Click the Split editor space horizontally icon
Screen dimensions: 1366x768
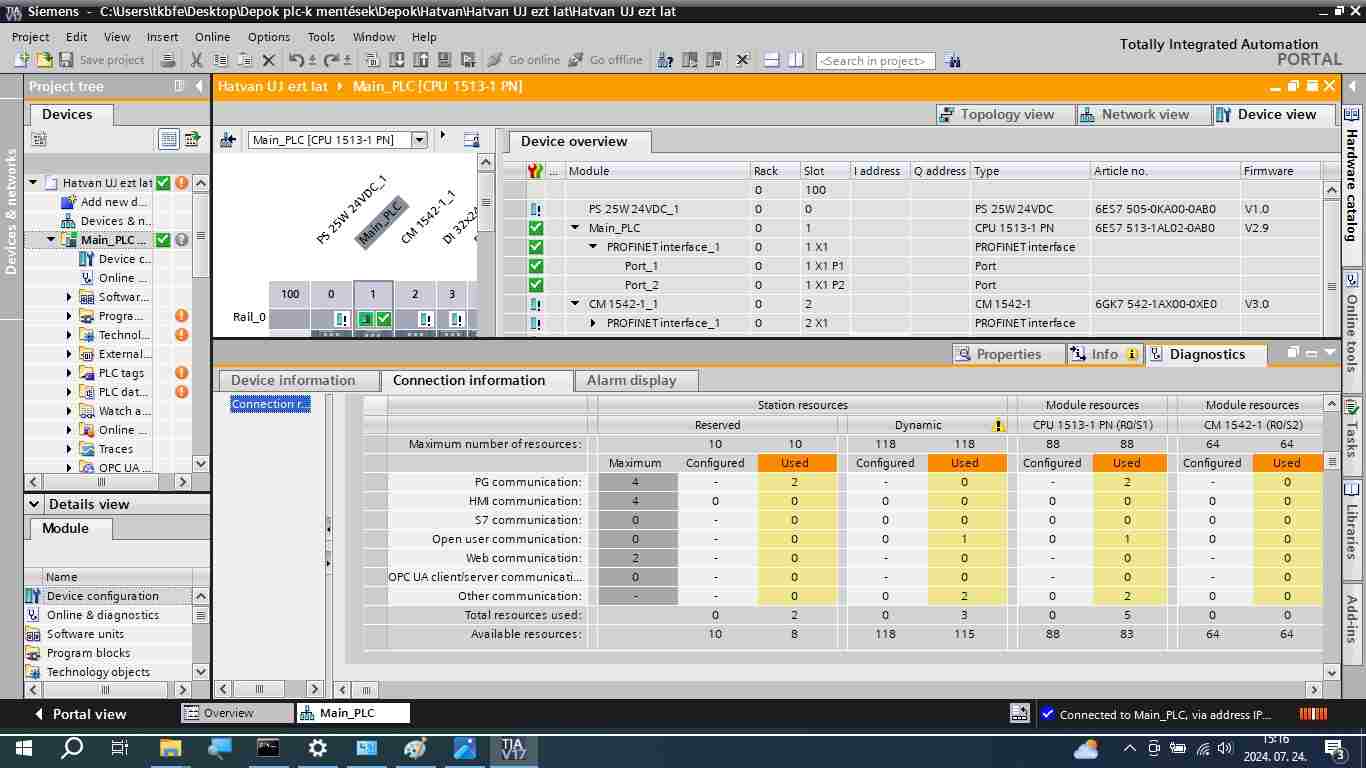click(771, 60)
